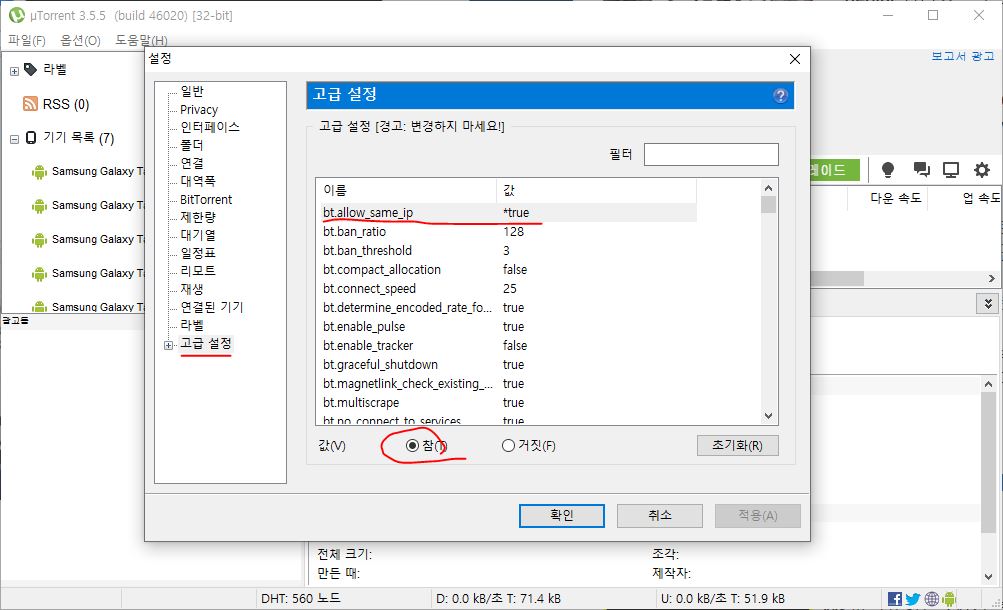Screen dimensions: 1003x610
Task: Click the RSS feed icon in sidebar
Action: [x=30, y=104]
